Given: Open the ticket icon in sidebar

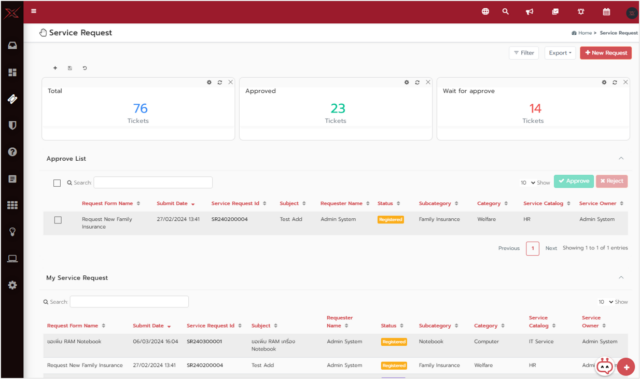Looking at the screenshot, I should (x=12, y=99).
